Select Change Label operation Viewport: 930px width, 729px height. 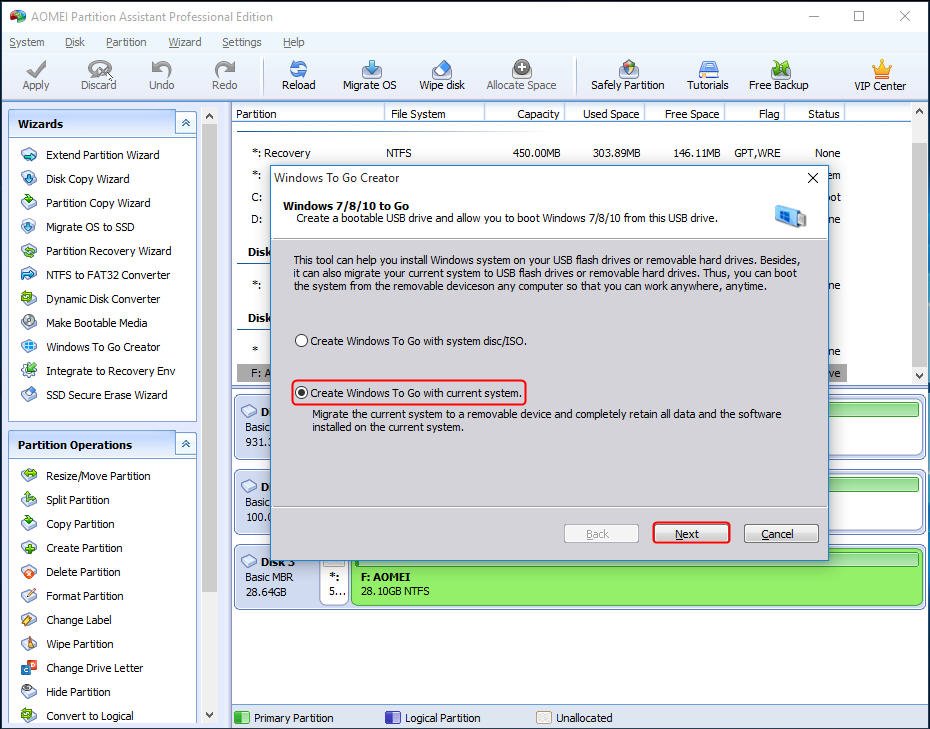(79, 620)
